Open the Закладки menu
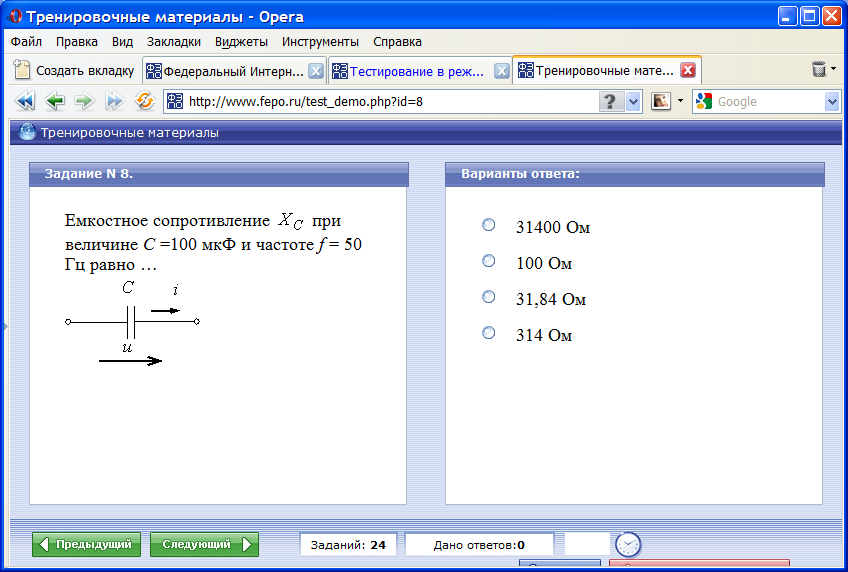The height and width of the screenshot is (572, 848). [174, 42]
